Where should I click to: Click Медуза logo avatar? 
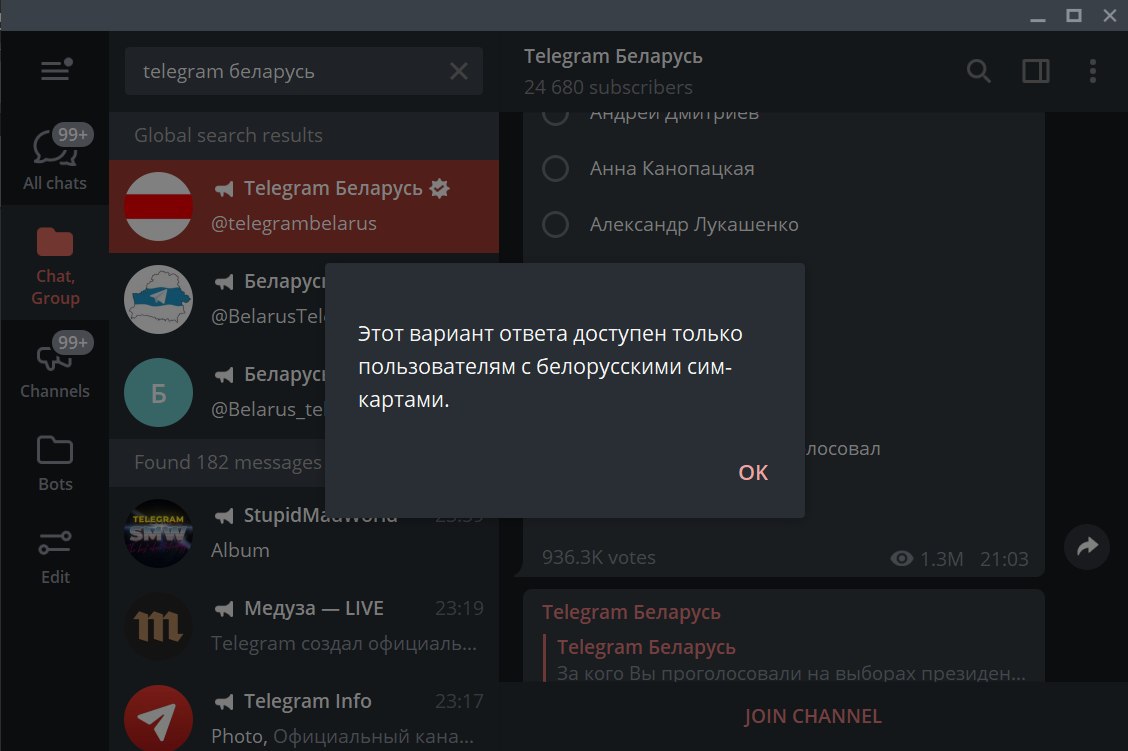[158, 627]
